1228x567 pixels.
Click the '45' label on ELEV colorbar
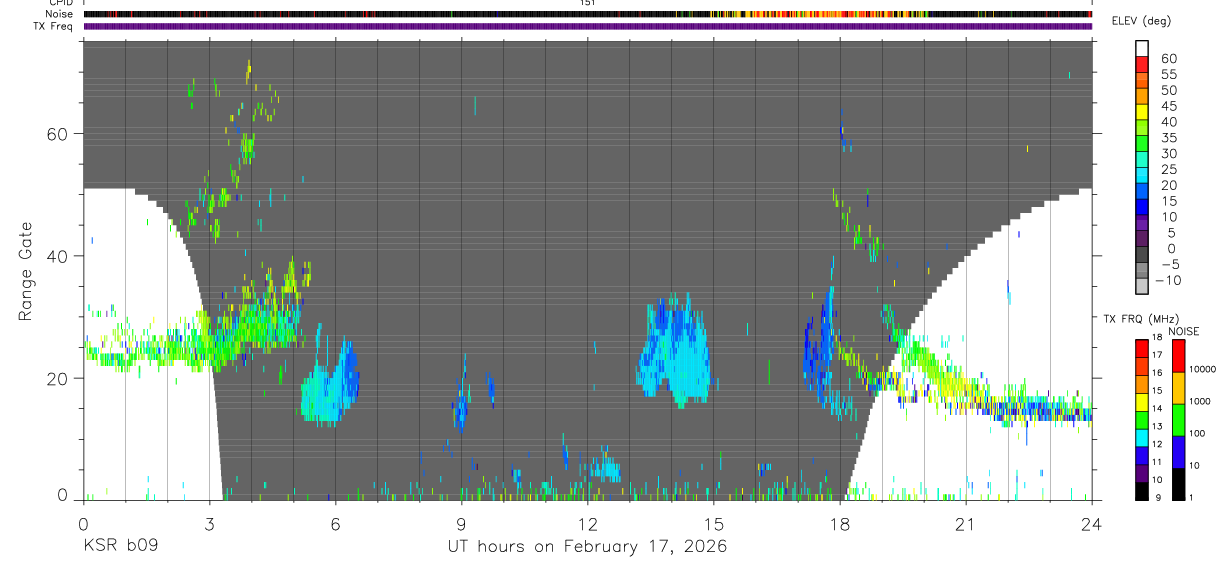(1167, 106)
